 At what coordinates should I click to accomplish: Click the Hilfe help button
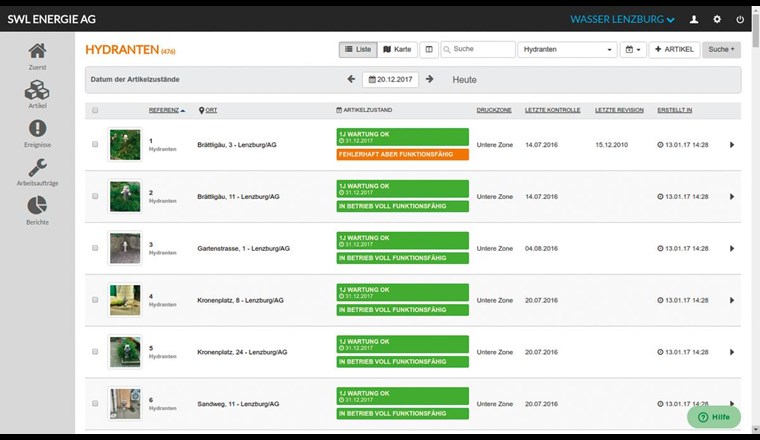[x=713, y=417]
